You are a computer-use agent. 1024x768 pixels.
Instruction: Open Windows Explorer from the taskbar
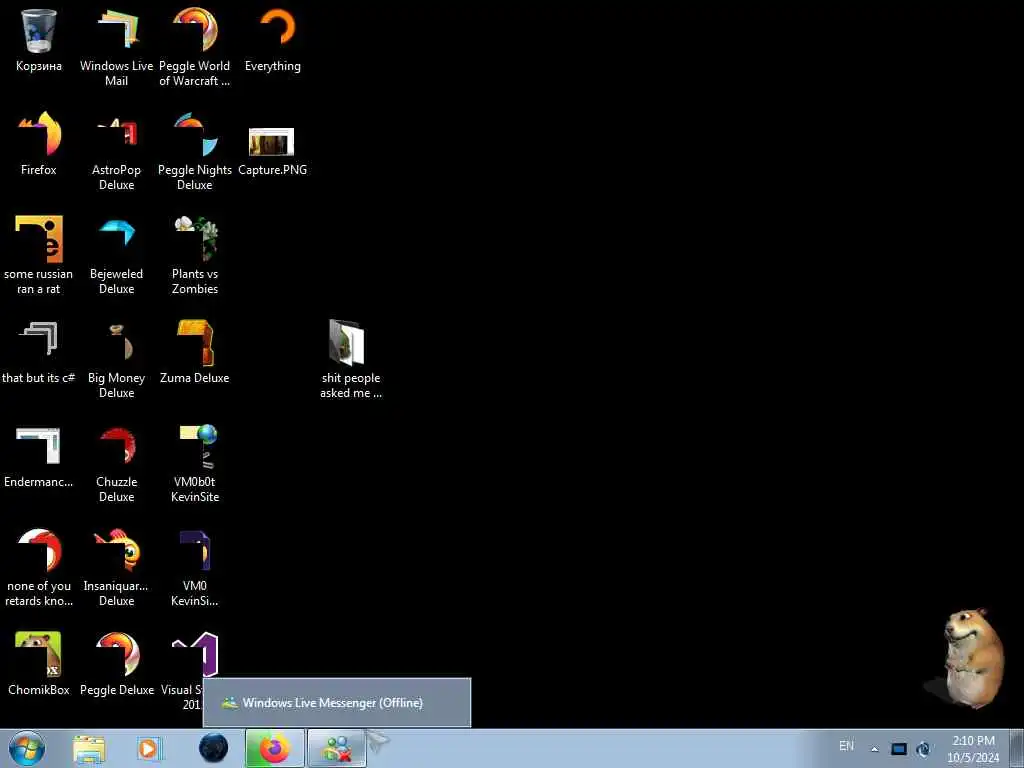[89, 749]
